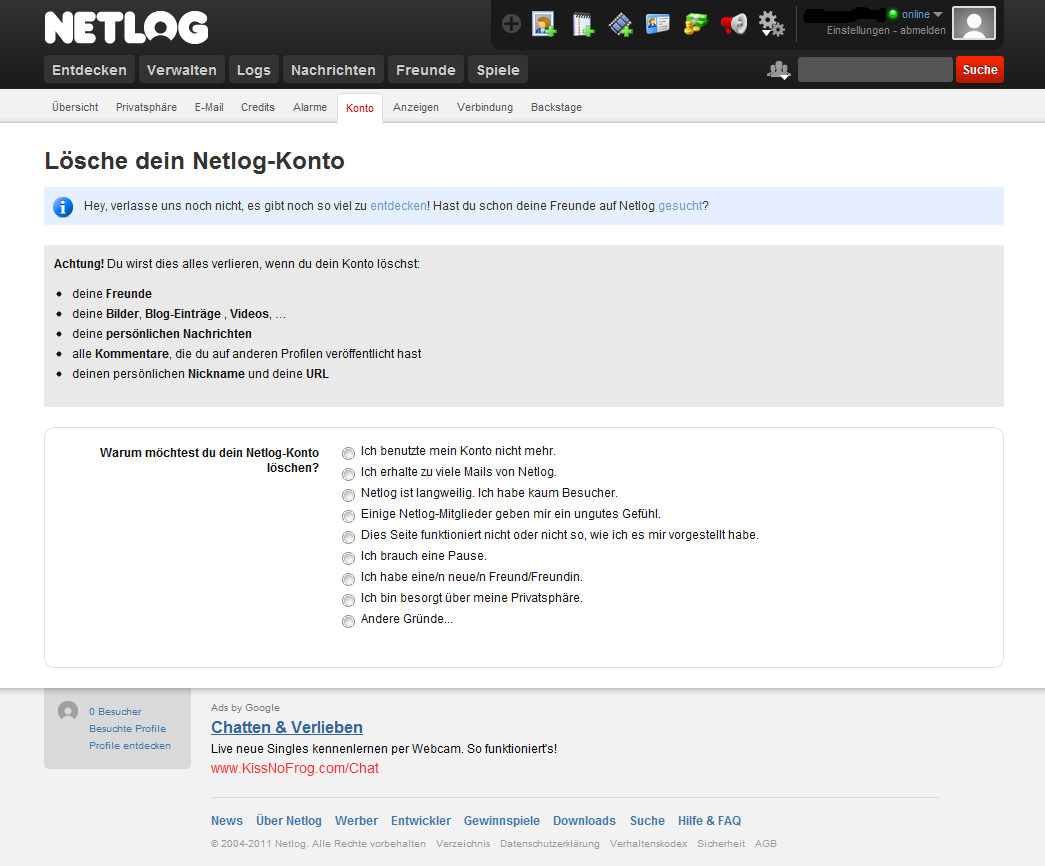The width and height of the screenshot is (1045, 866).
Task: Follow the 'entdecken' link in notice
Action: (x=399, y=206)
